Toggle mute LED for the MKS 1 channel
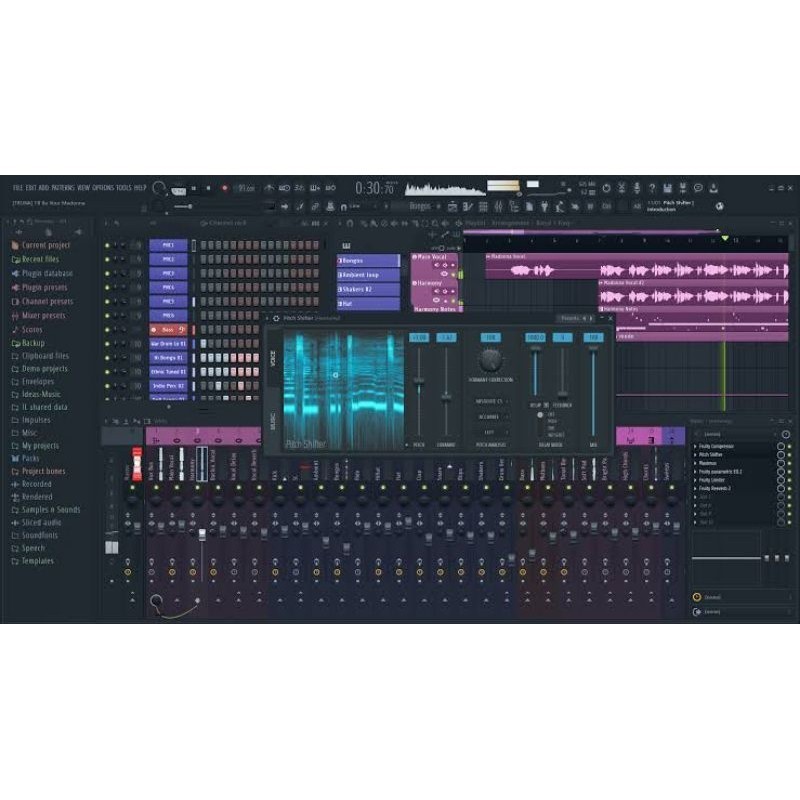Image resolution: width=800 pixels, height=800 pixels. (107, 245)
